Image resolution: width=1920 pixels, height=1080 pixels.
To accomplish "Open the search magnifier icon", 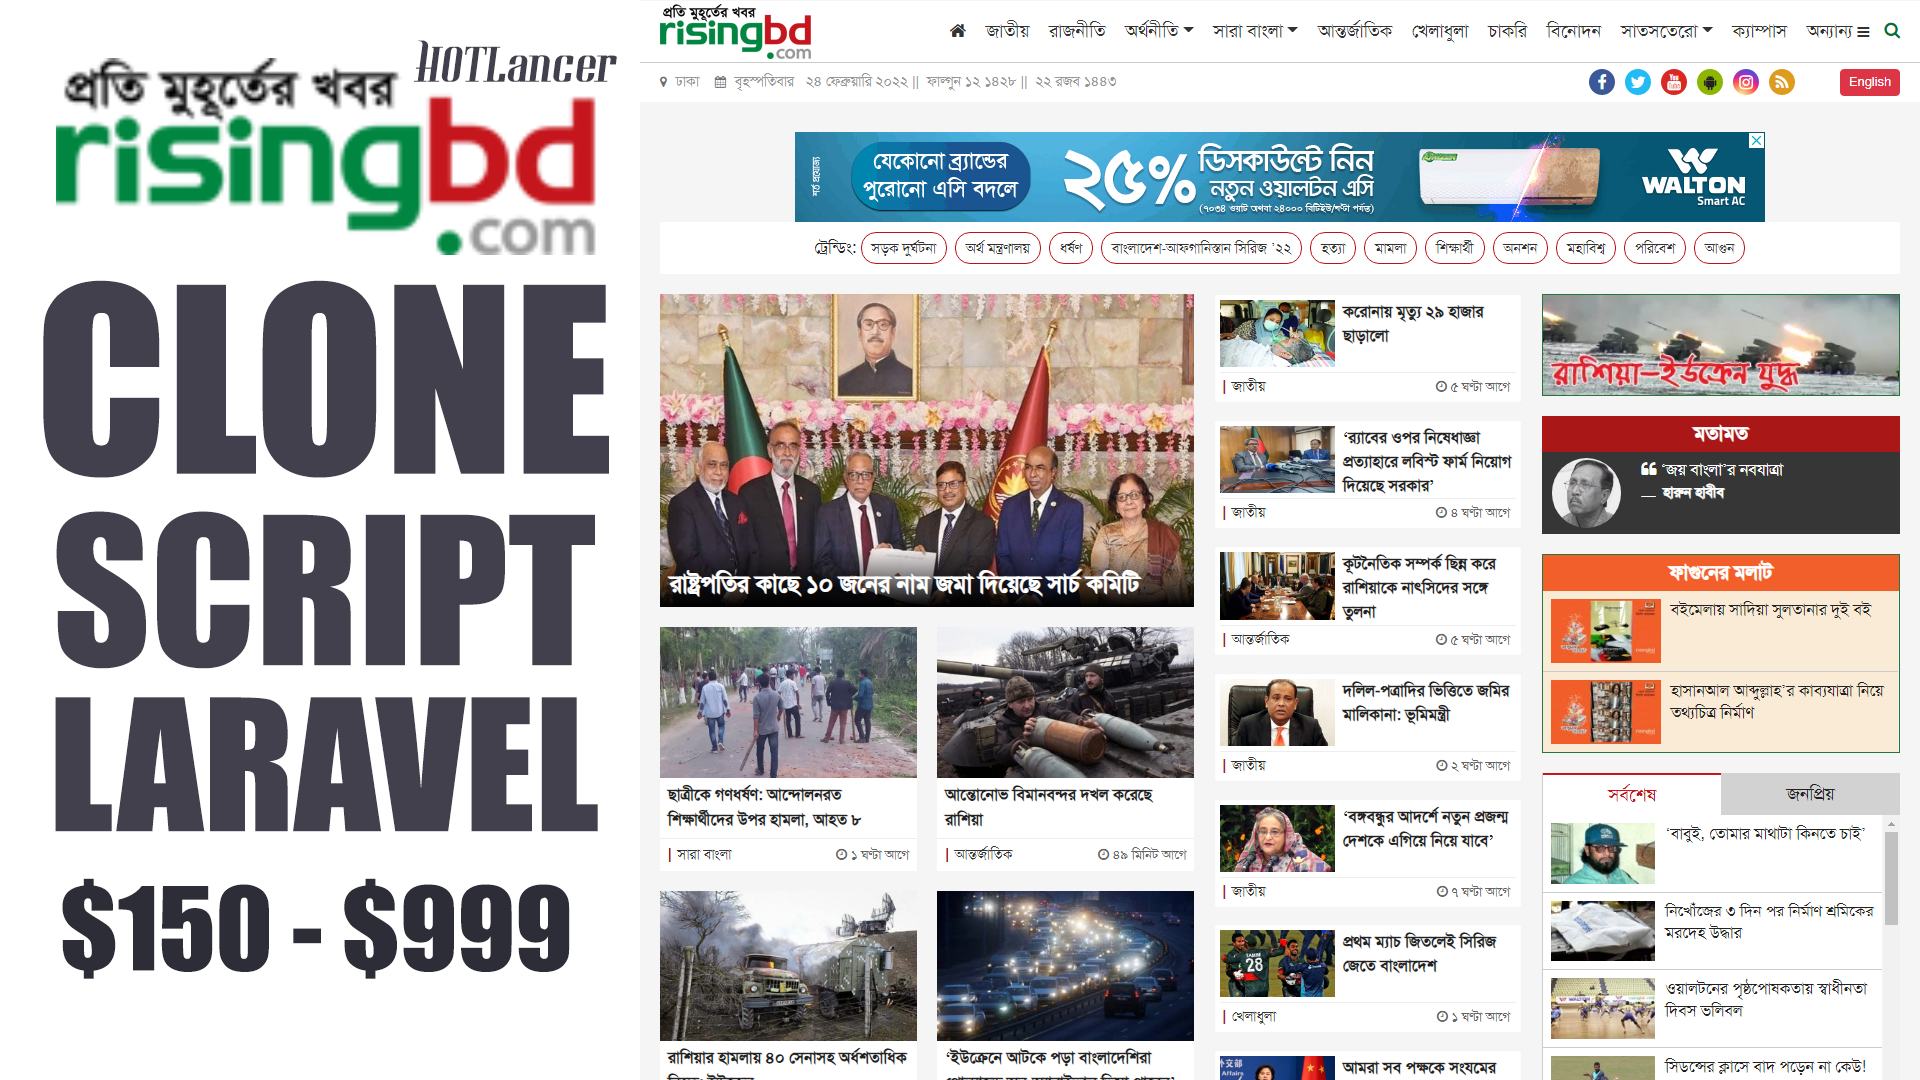I will [x=1892, y=31].
